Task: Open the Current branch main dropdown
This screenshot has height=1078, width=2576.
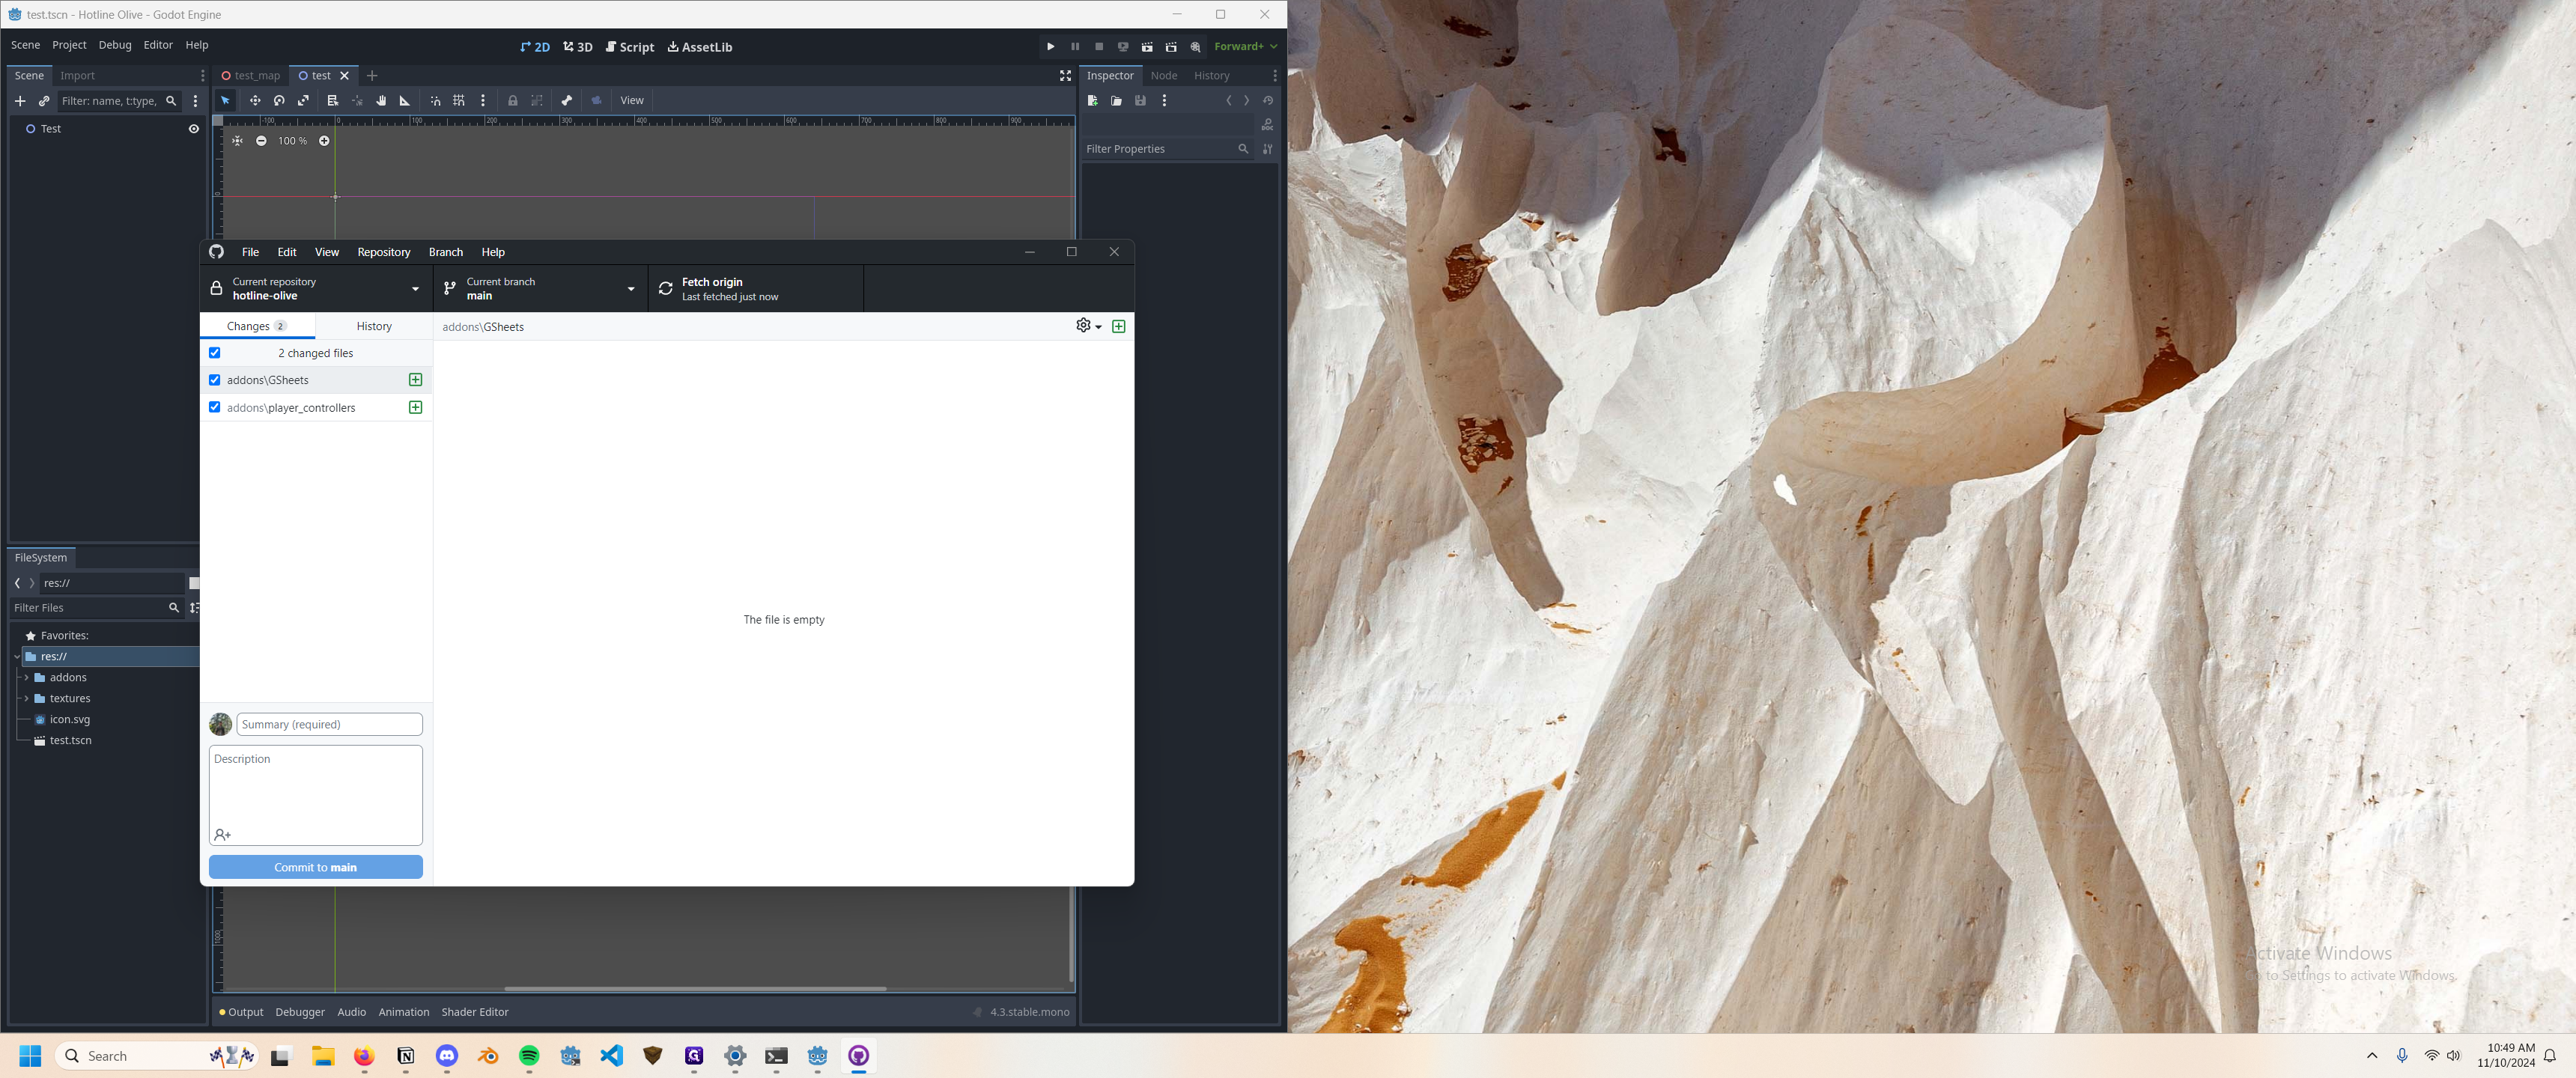Action: [541, 289]
